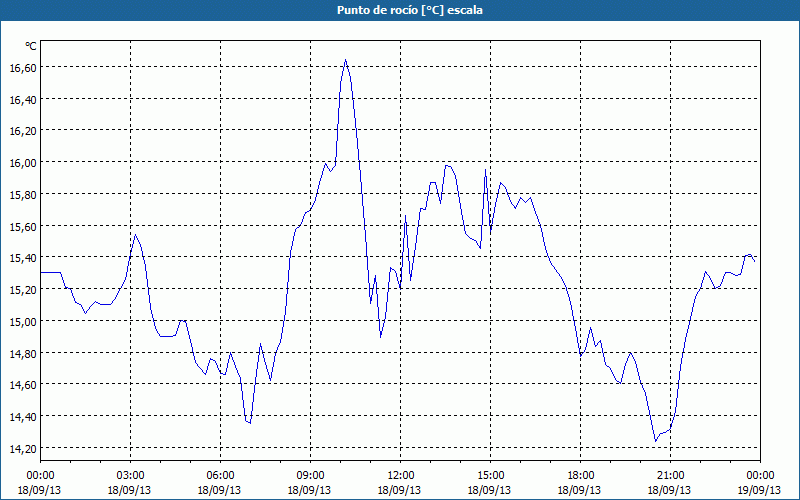The image size is (800, 500).
Task: Click the curve's lowest point before 21:00
Action: tap(656, 441)
